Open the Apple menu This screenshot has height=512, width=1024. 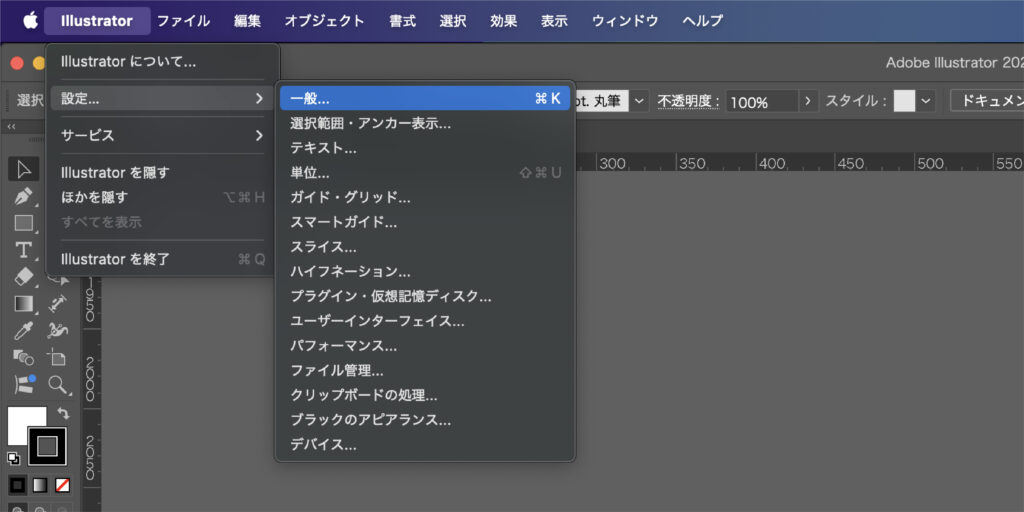click(30, 21)
